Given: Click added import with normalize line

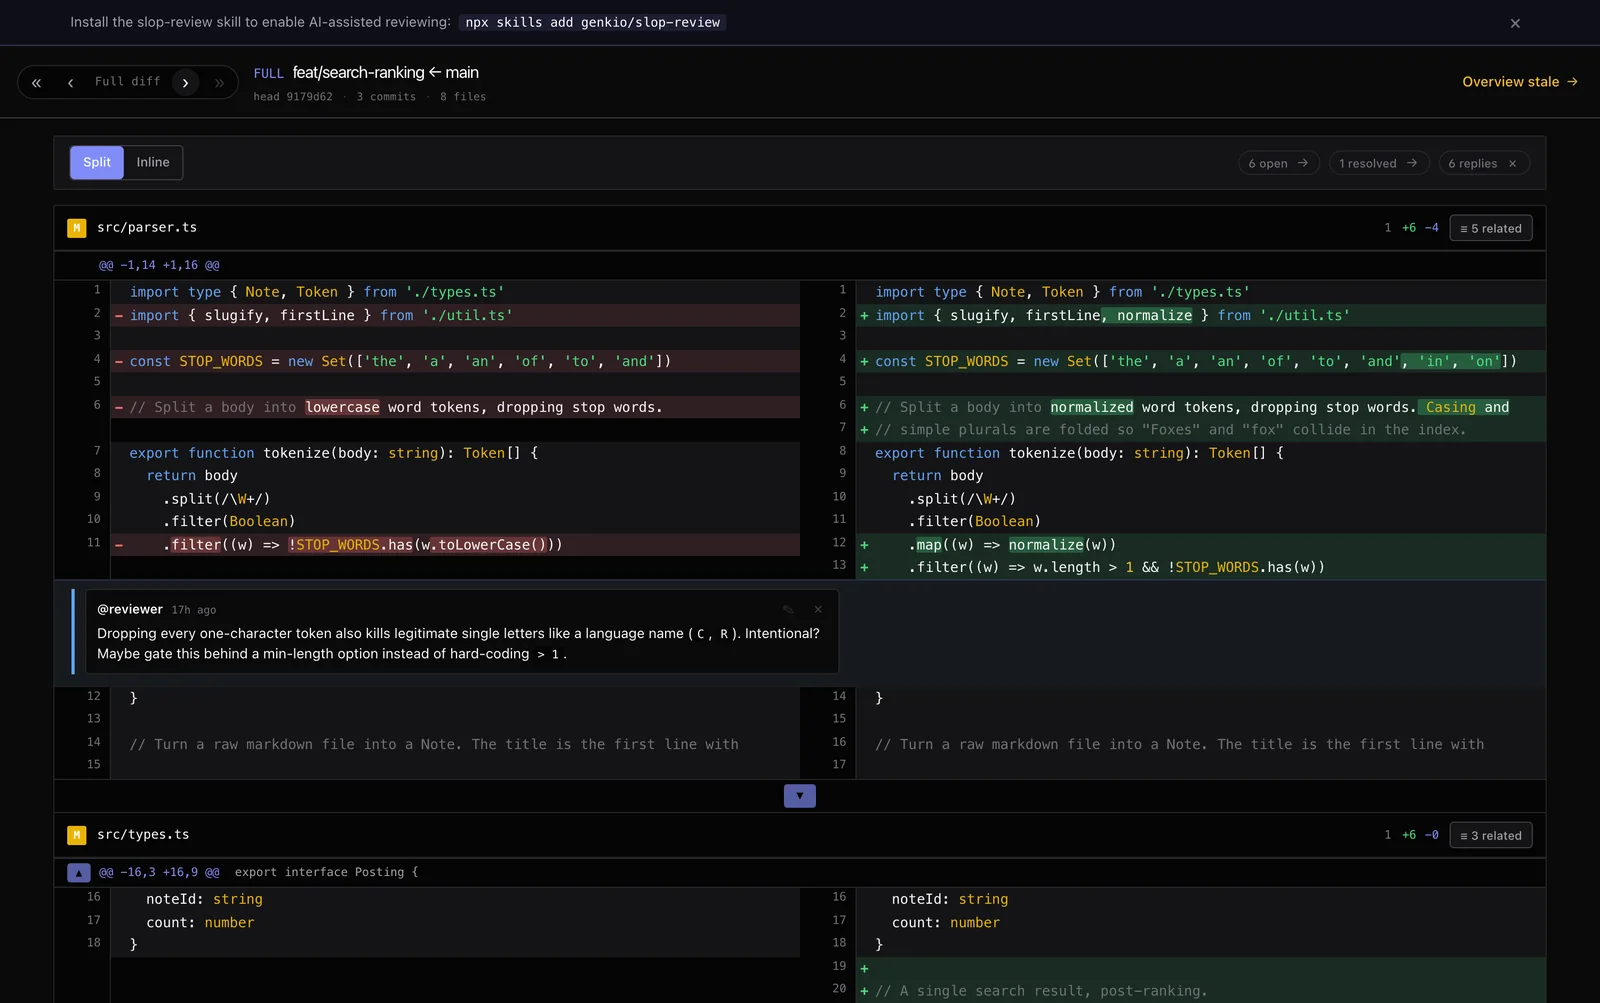Looking at the screenshot, I should click(1201, 315).
